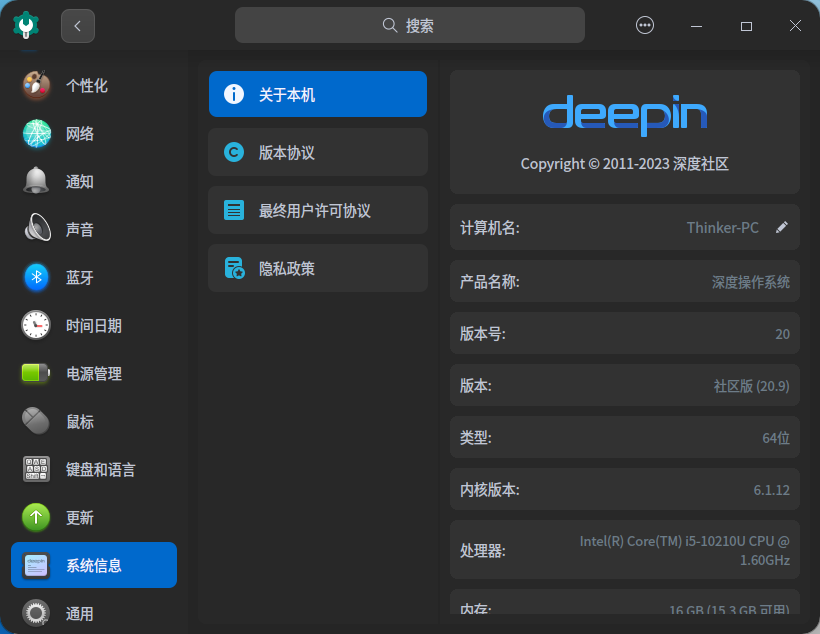The image size is (820, 634).
Task: Open the Sound speaker icon
Action: [37, 228]
